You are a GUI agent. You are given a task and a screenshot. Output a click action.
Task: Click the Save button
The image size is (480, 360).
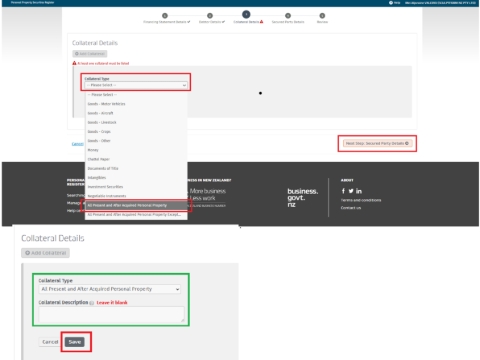(75, 342)
